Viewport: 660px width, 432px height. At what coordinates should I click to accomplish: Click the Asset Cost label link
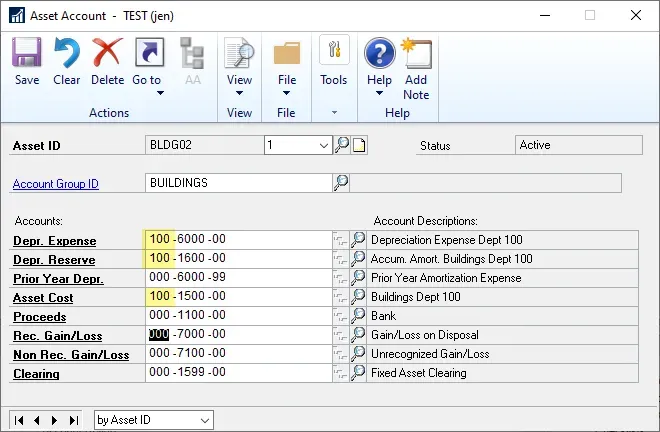(43, 298)
